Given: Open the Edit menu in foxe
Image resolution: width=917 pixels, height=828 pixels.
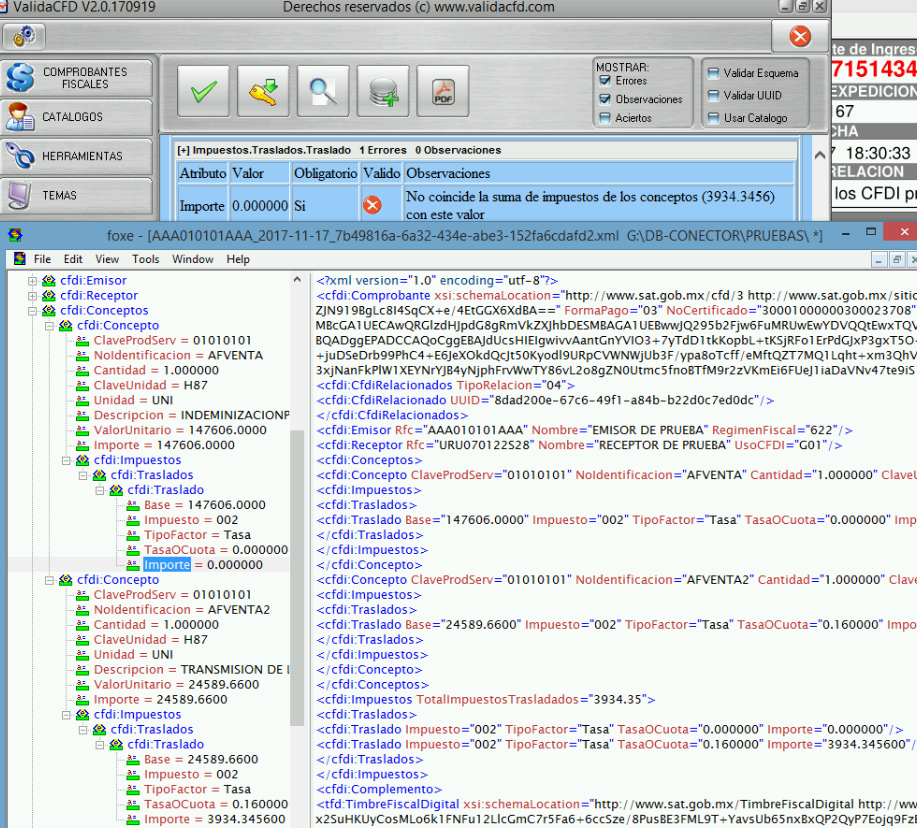Looking at the screenshot, I should pos(73,259).
